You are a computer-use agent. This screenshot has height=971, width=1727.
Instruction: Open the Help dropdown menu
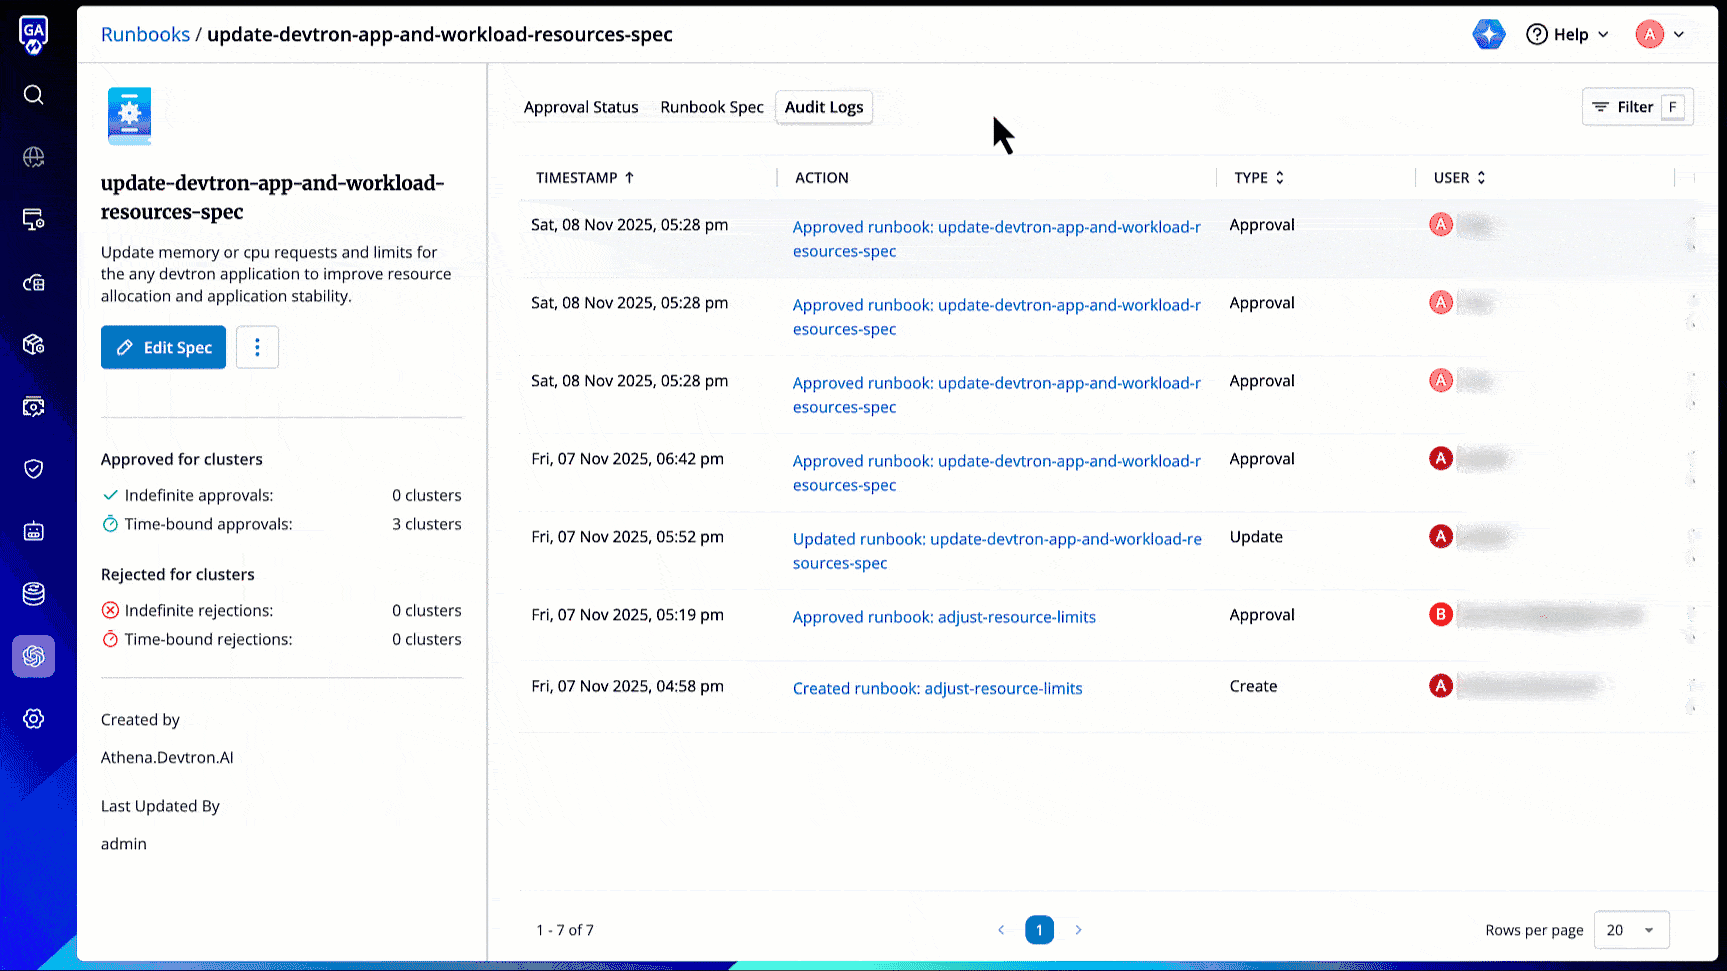(1567, 33)
